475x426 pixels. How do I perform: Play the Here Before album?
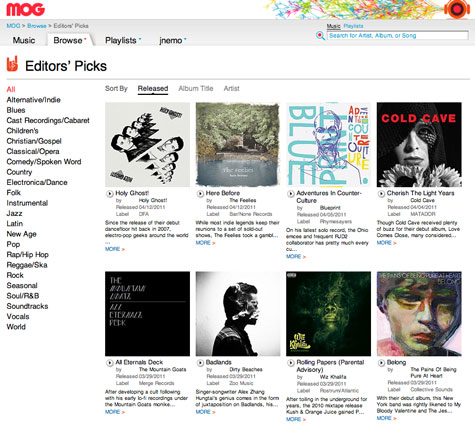(200, 193)
